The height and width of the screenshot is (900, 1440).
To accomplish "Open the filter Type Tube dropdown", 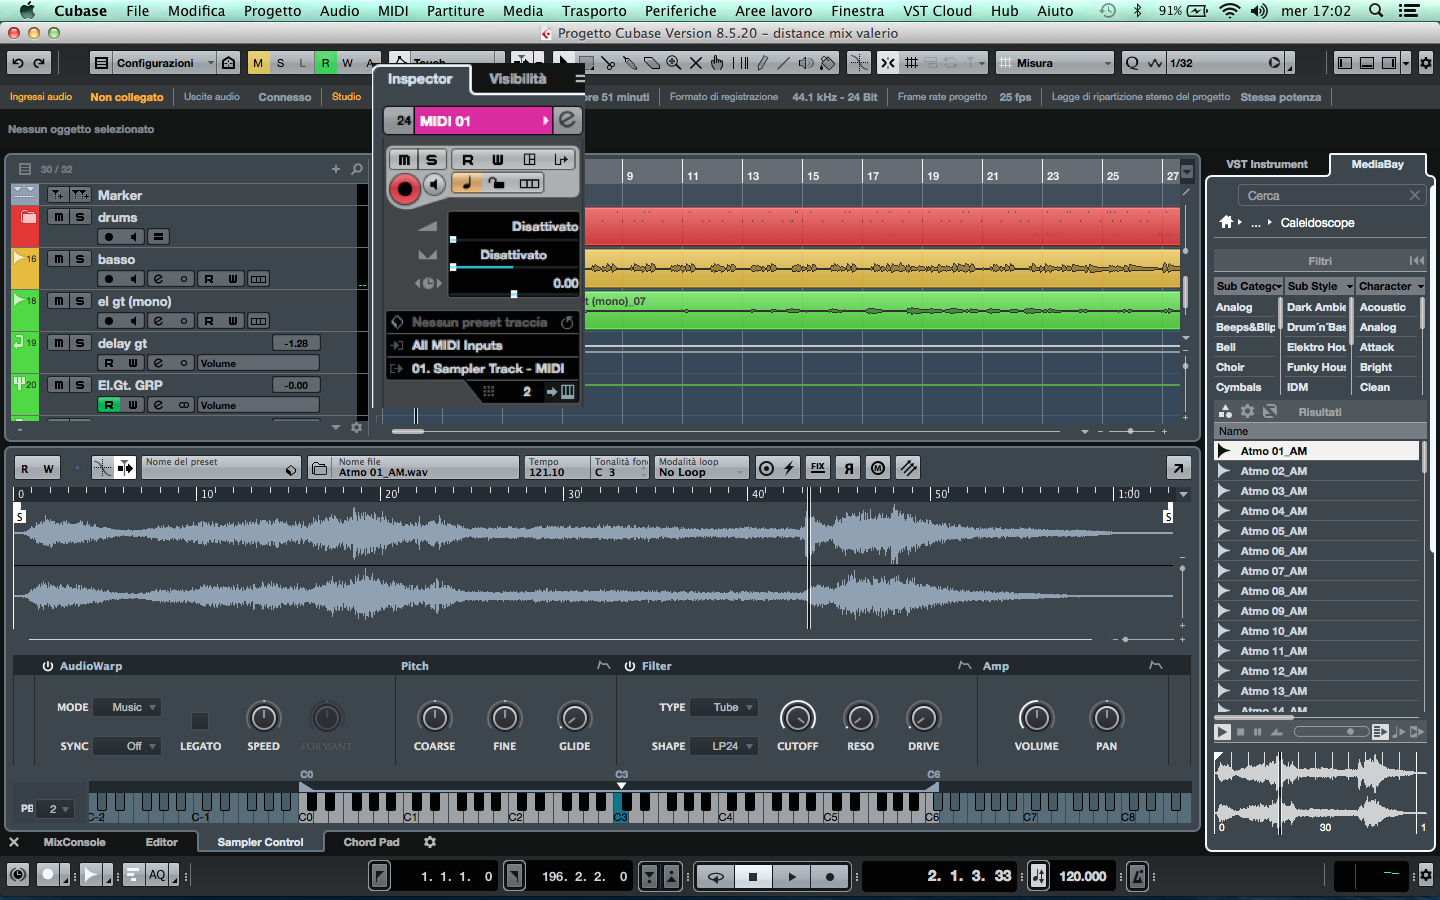I will click(x=724, y=707).
